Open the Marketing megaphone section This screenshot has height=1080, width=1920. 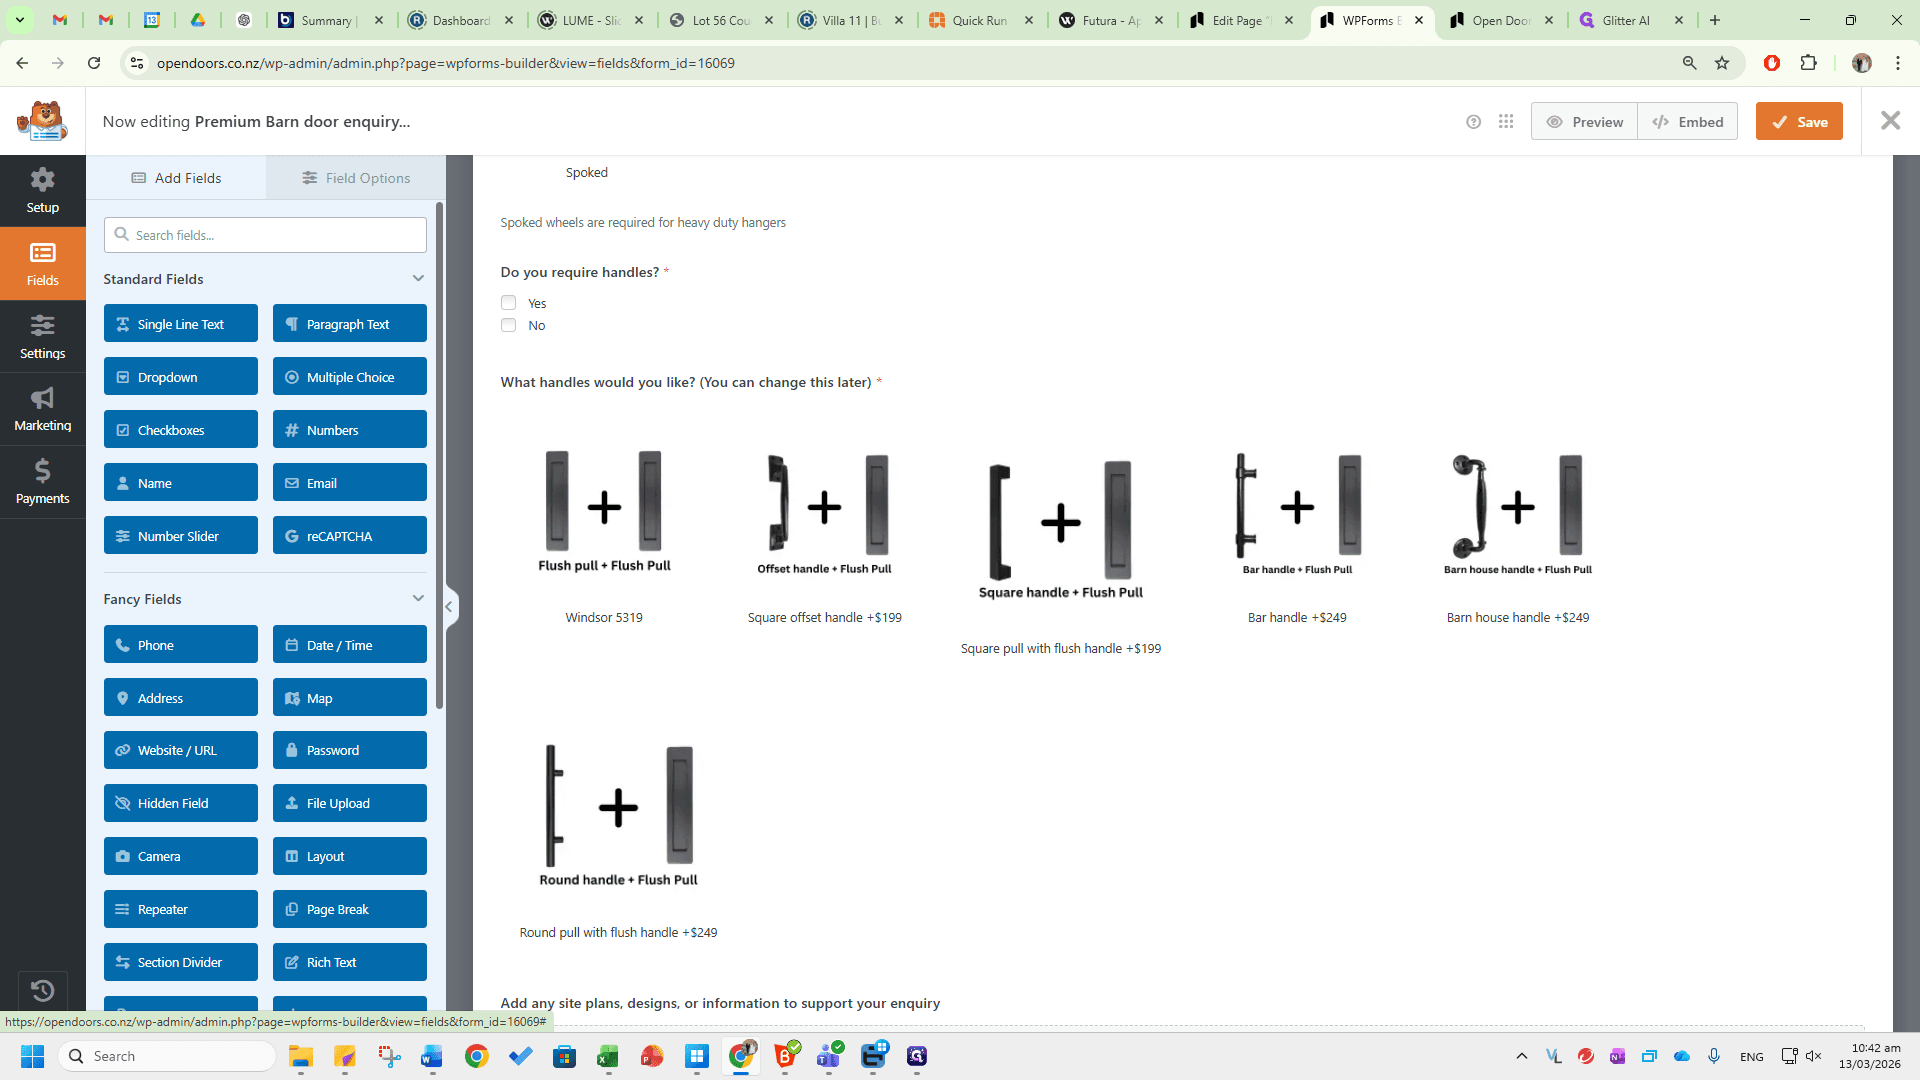coord(42,409)
